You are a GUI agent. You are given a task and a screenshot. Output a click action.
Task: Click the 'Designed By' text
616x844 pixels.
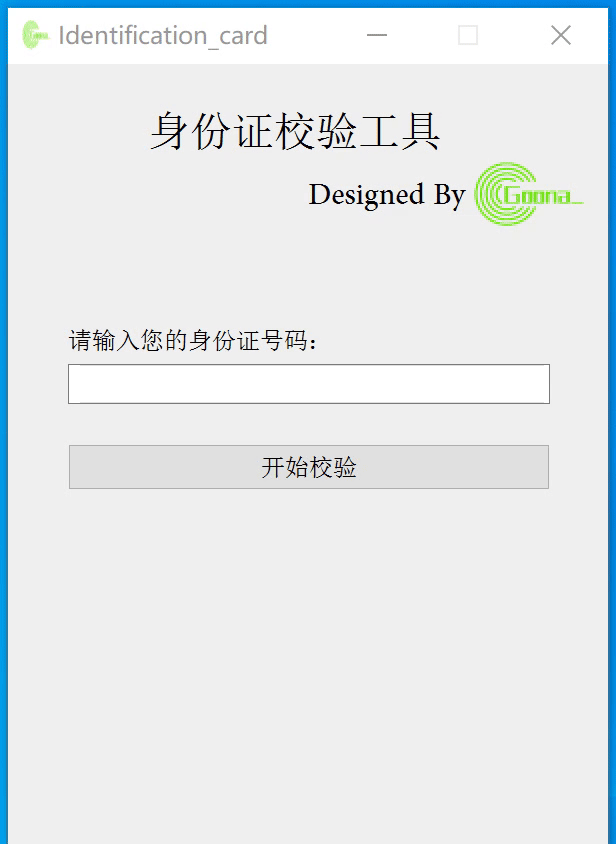point(387,194)
